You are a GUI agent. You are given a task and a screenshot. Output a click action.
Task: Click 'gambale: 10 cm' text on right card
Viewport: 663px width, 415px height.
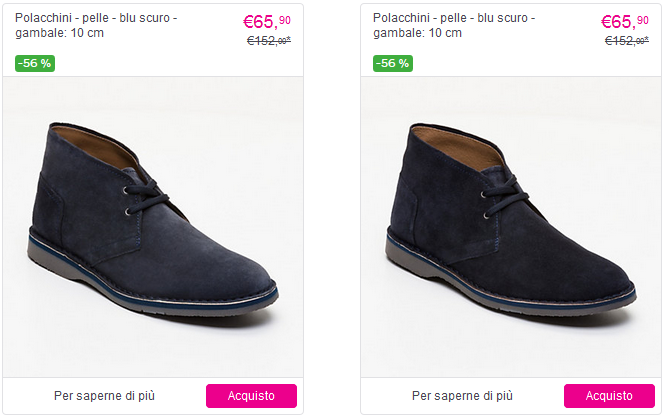417,33
